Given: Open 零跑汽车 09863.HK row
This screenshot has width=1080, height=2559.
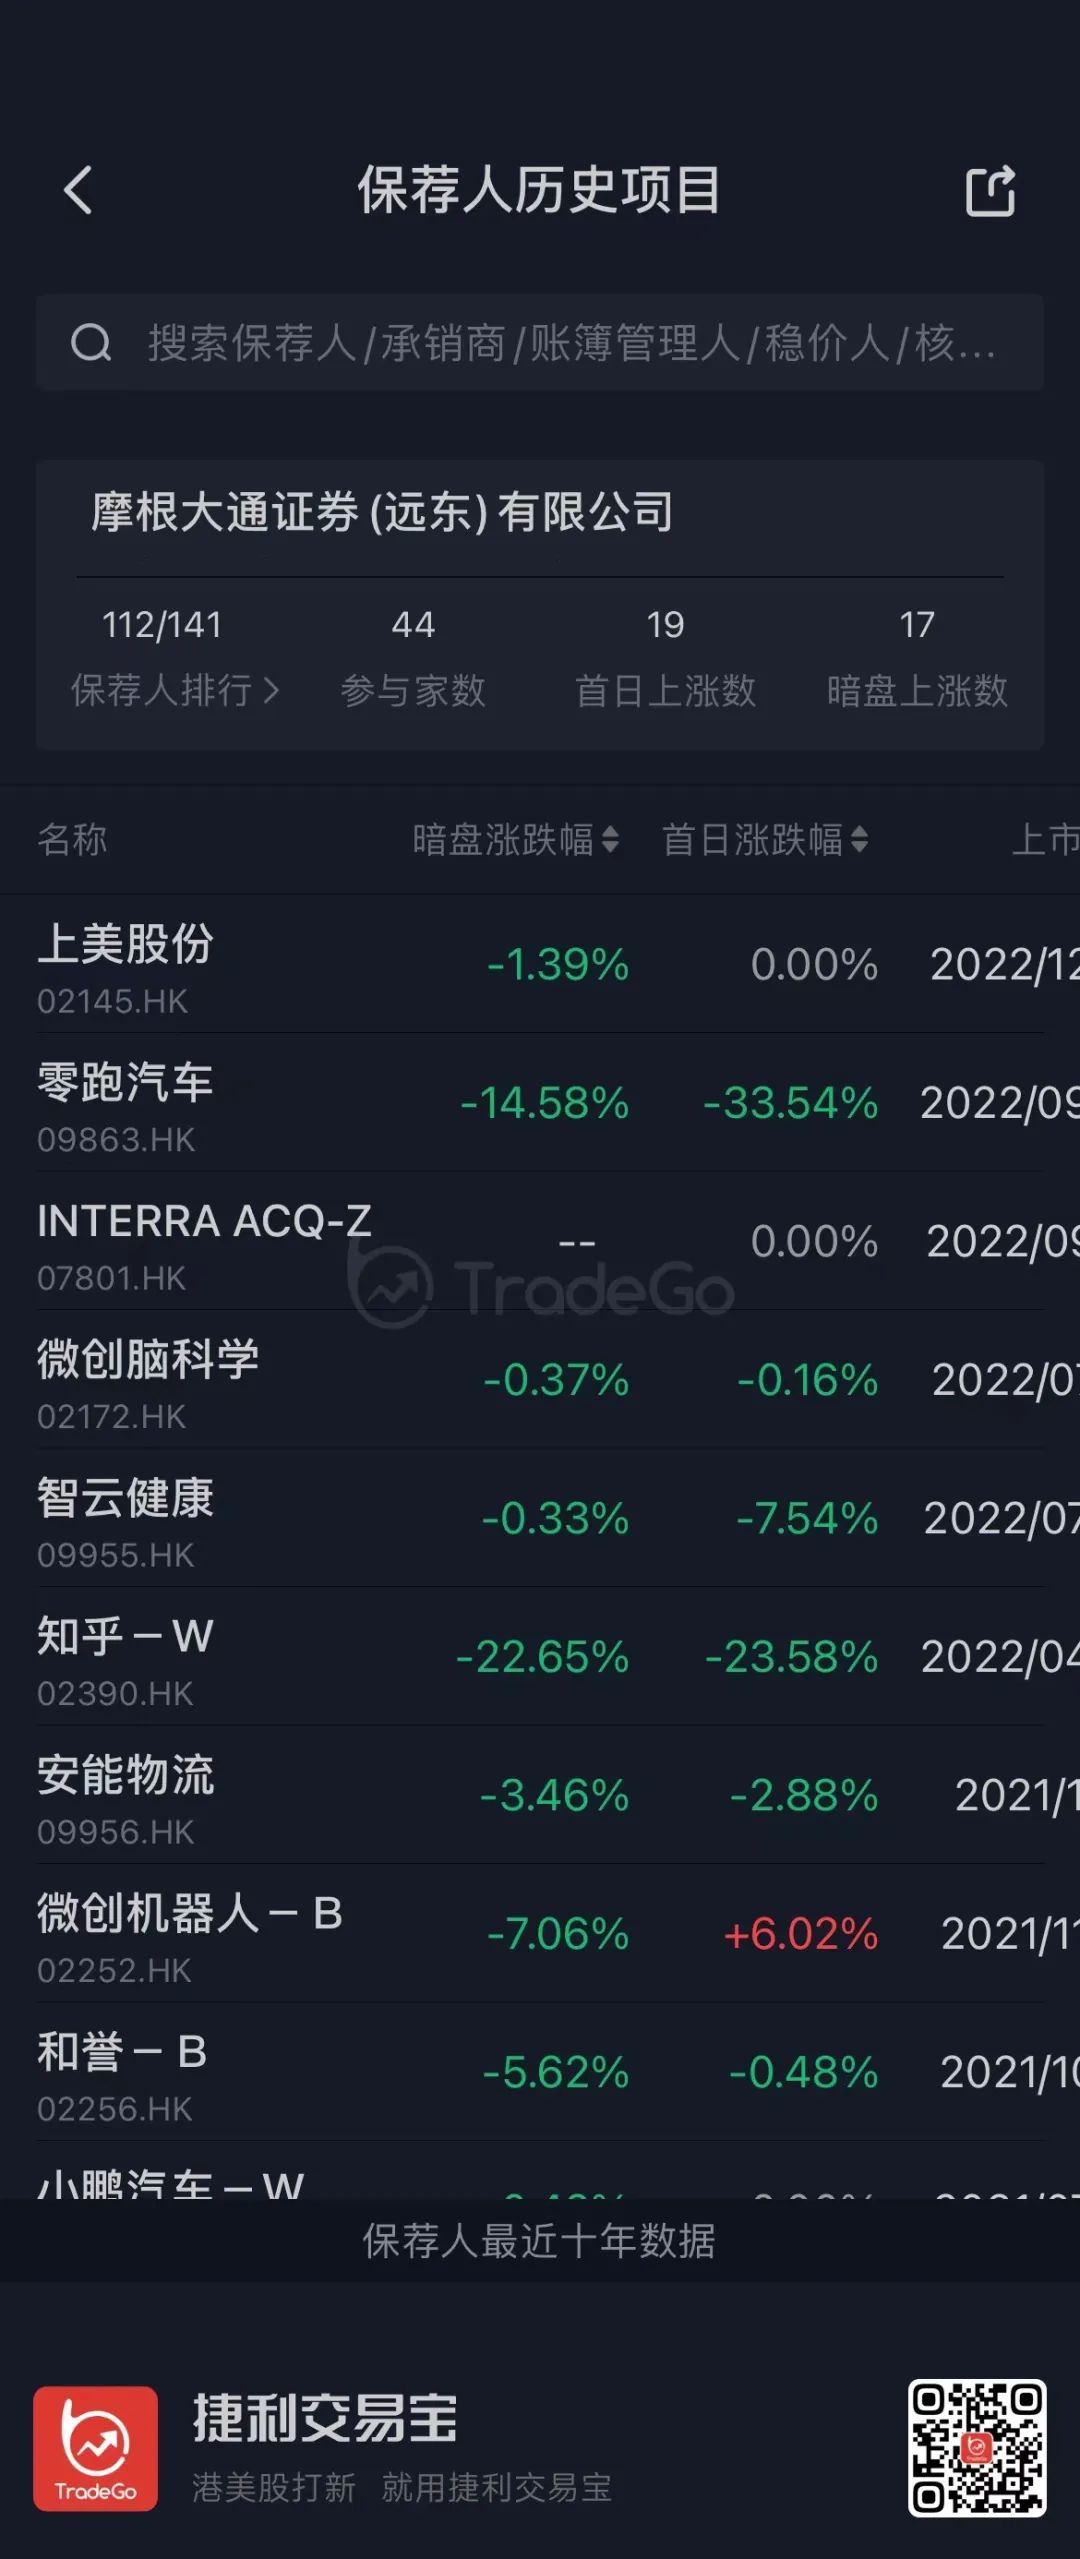Looking at the screenshot, I should 540,1102.
